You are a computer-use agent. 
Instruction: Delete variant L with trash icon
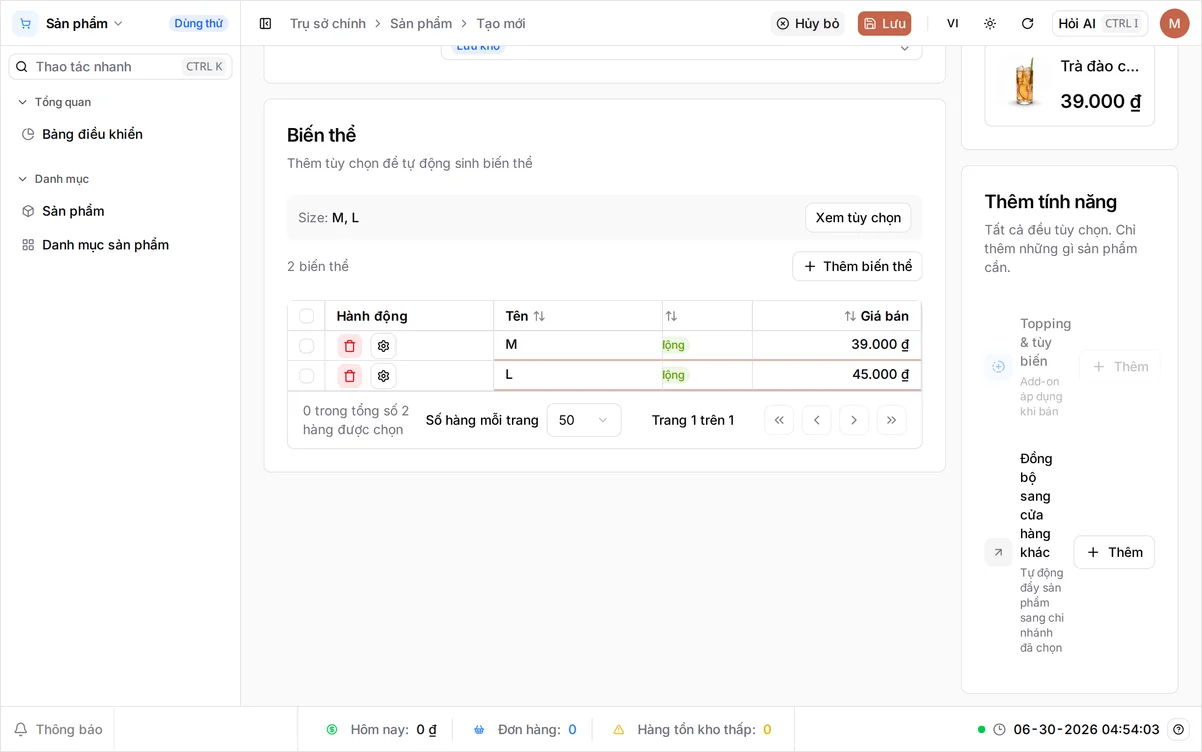coord(350,376)
